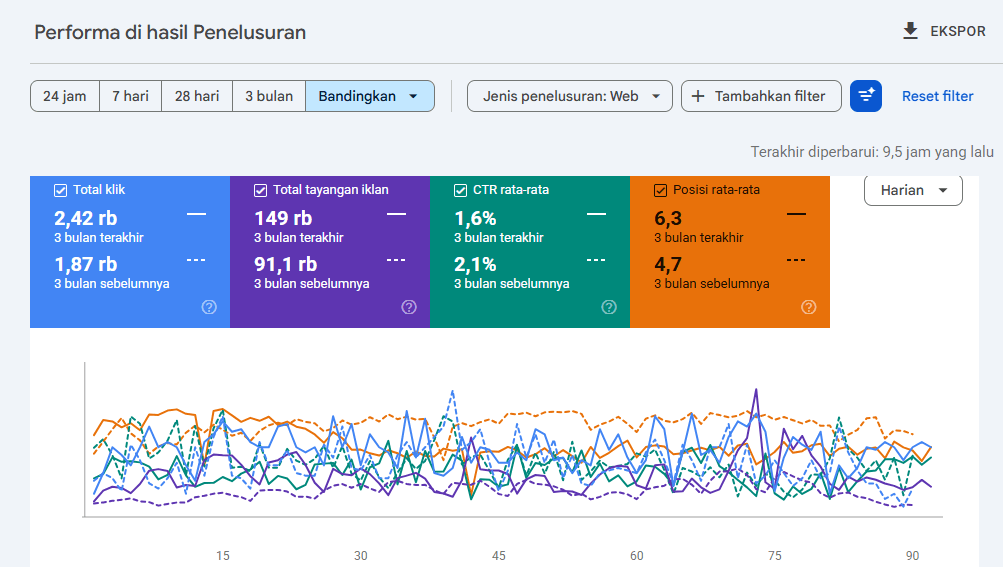The image size is (1003, 567).
Task: Click the 45 label on chart axis
Action: tap(499, 555)
